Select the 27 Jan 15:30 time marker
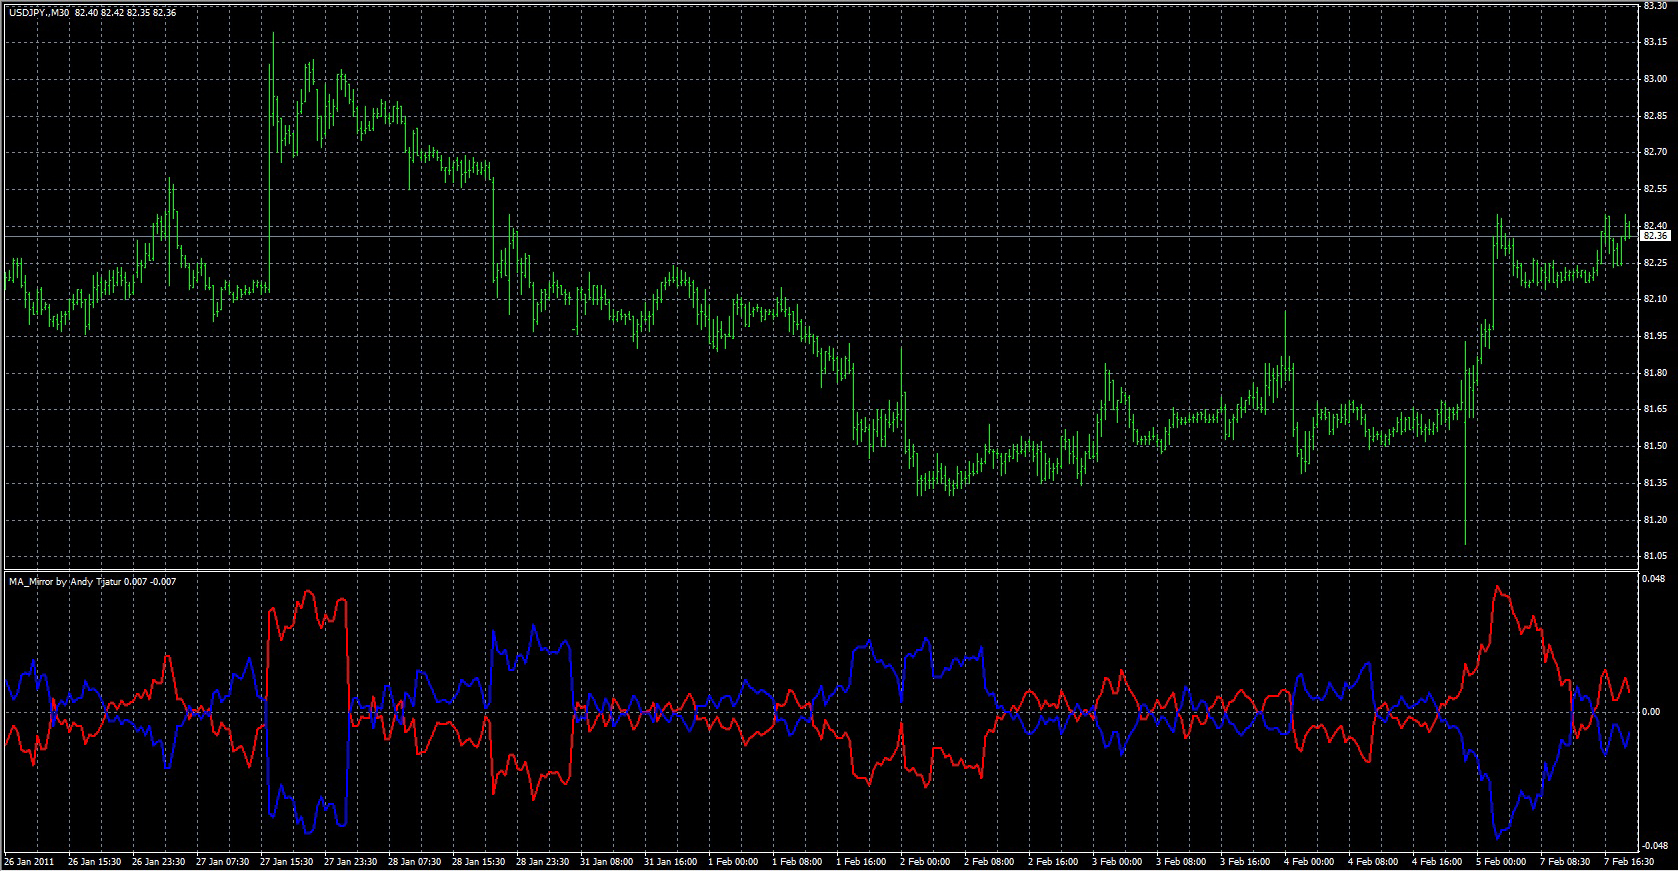1678x871 pixels. coord(286,861)
